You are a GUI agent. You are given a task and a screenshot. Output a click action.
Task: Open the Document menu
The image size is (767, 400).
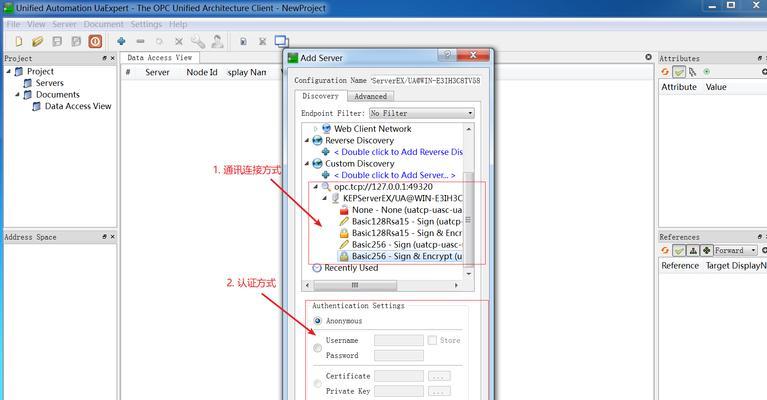103,24
